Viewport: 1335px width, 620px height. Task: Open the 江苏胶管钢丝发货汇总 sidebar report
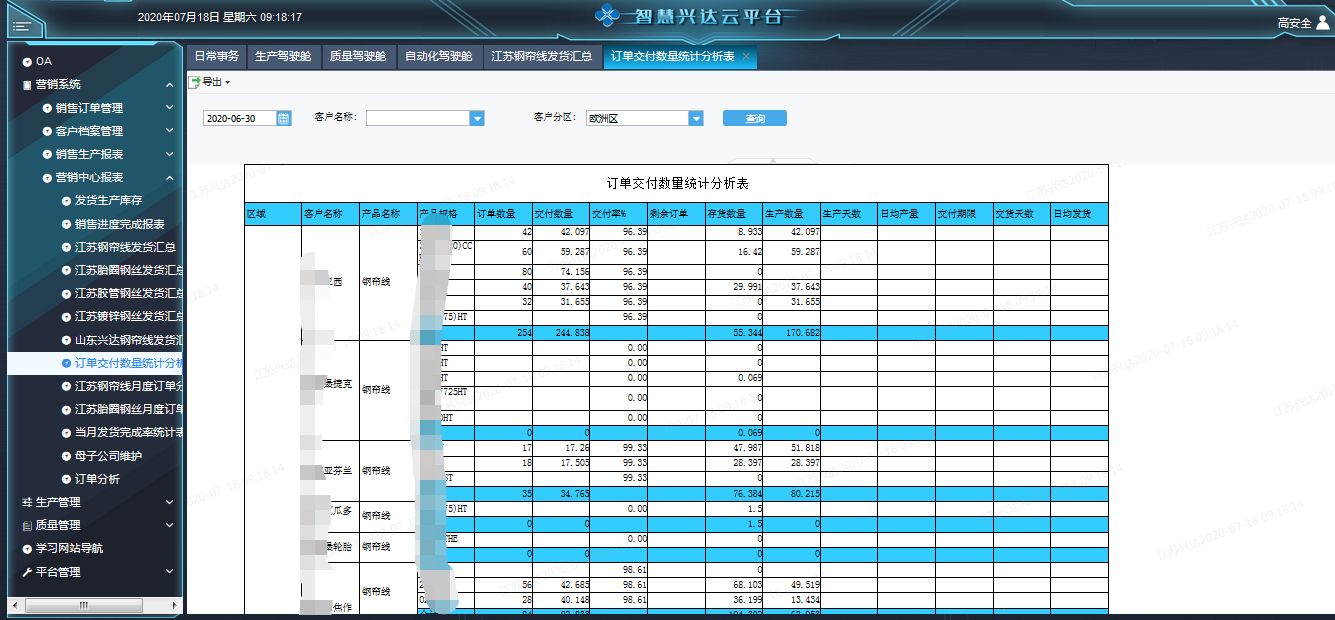click(128, 294)
